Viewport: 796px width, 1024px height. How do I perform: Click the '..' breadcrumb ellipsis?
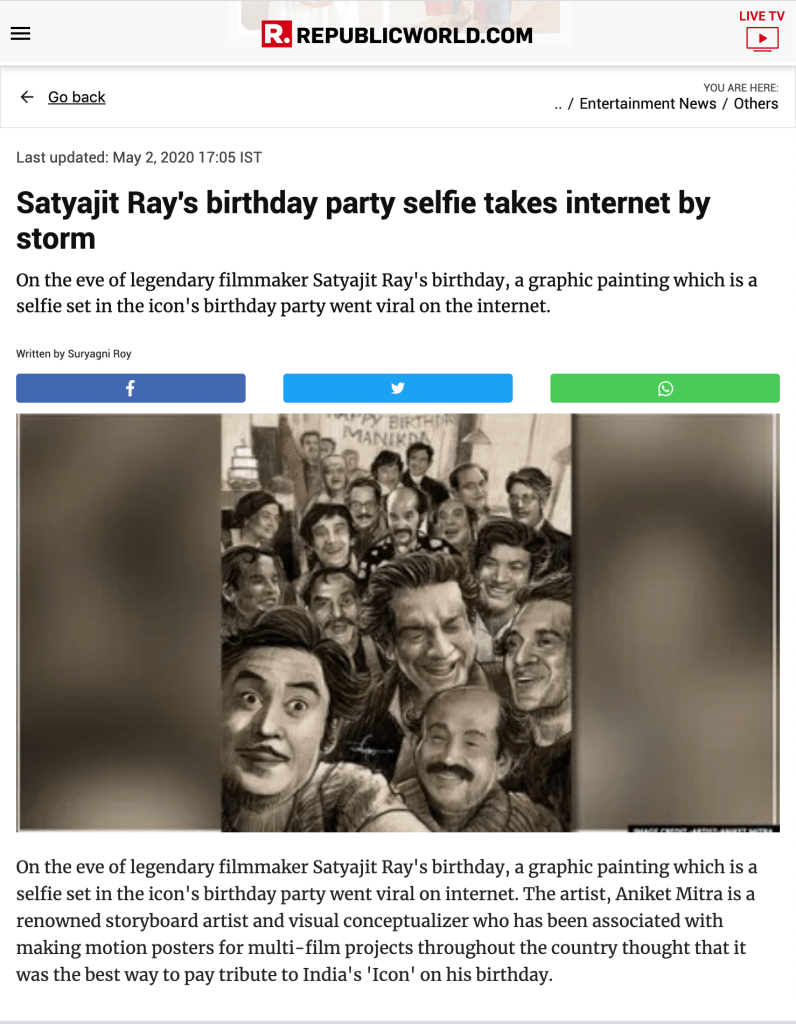click(x=558, y=104)
